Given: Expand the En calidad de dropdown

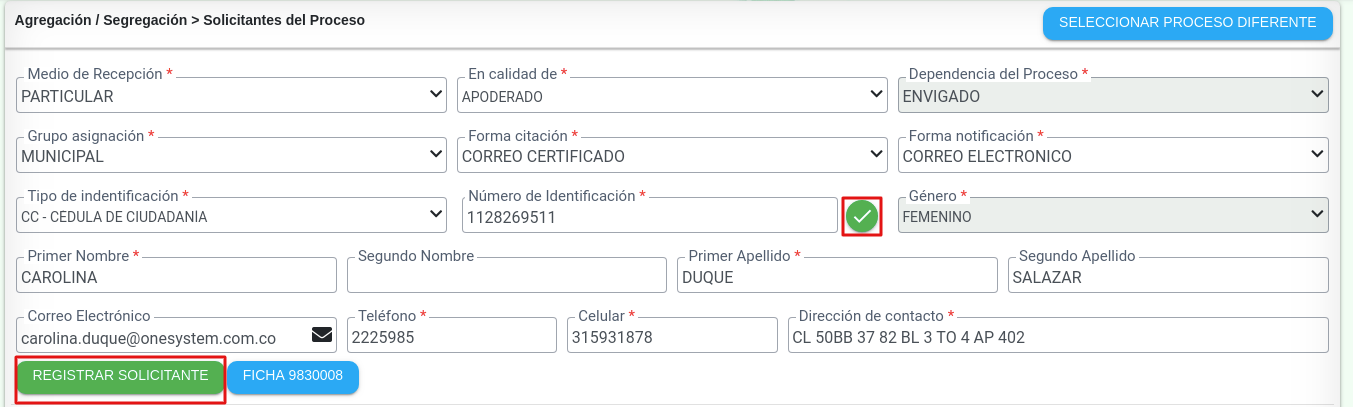Looking at the screenshot, I should click(673, 96).
